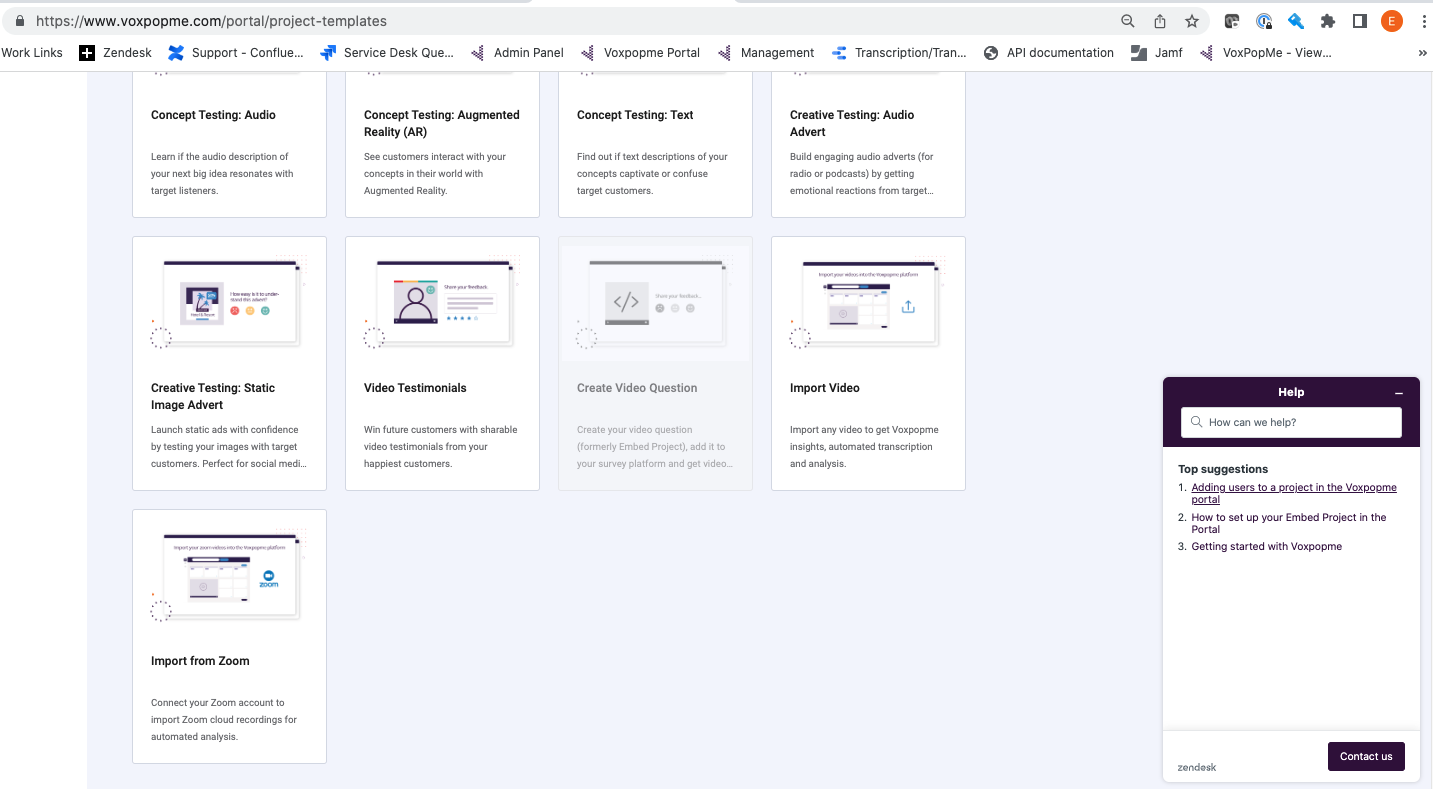Open the Management bookmark
The image size is (1433, 789).
(765, 53)
